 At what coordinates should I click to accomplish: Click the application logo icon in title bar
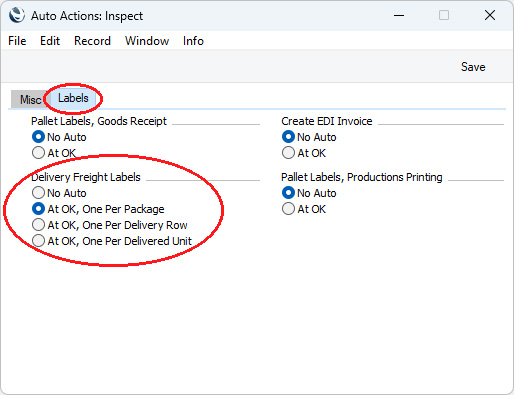[x=17, y=15]
